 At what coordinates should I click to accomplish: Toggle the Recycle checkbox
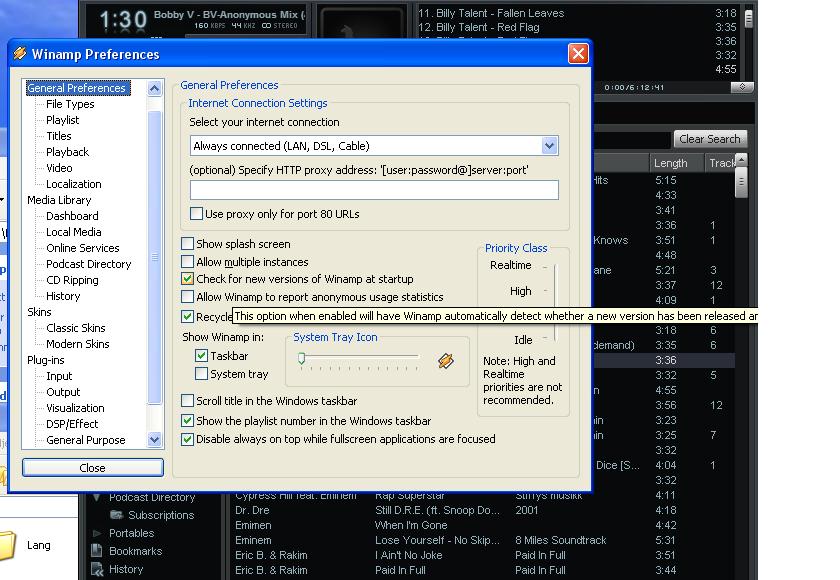coord(188,317)
